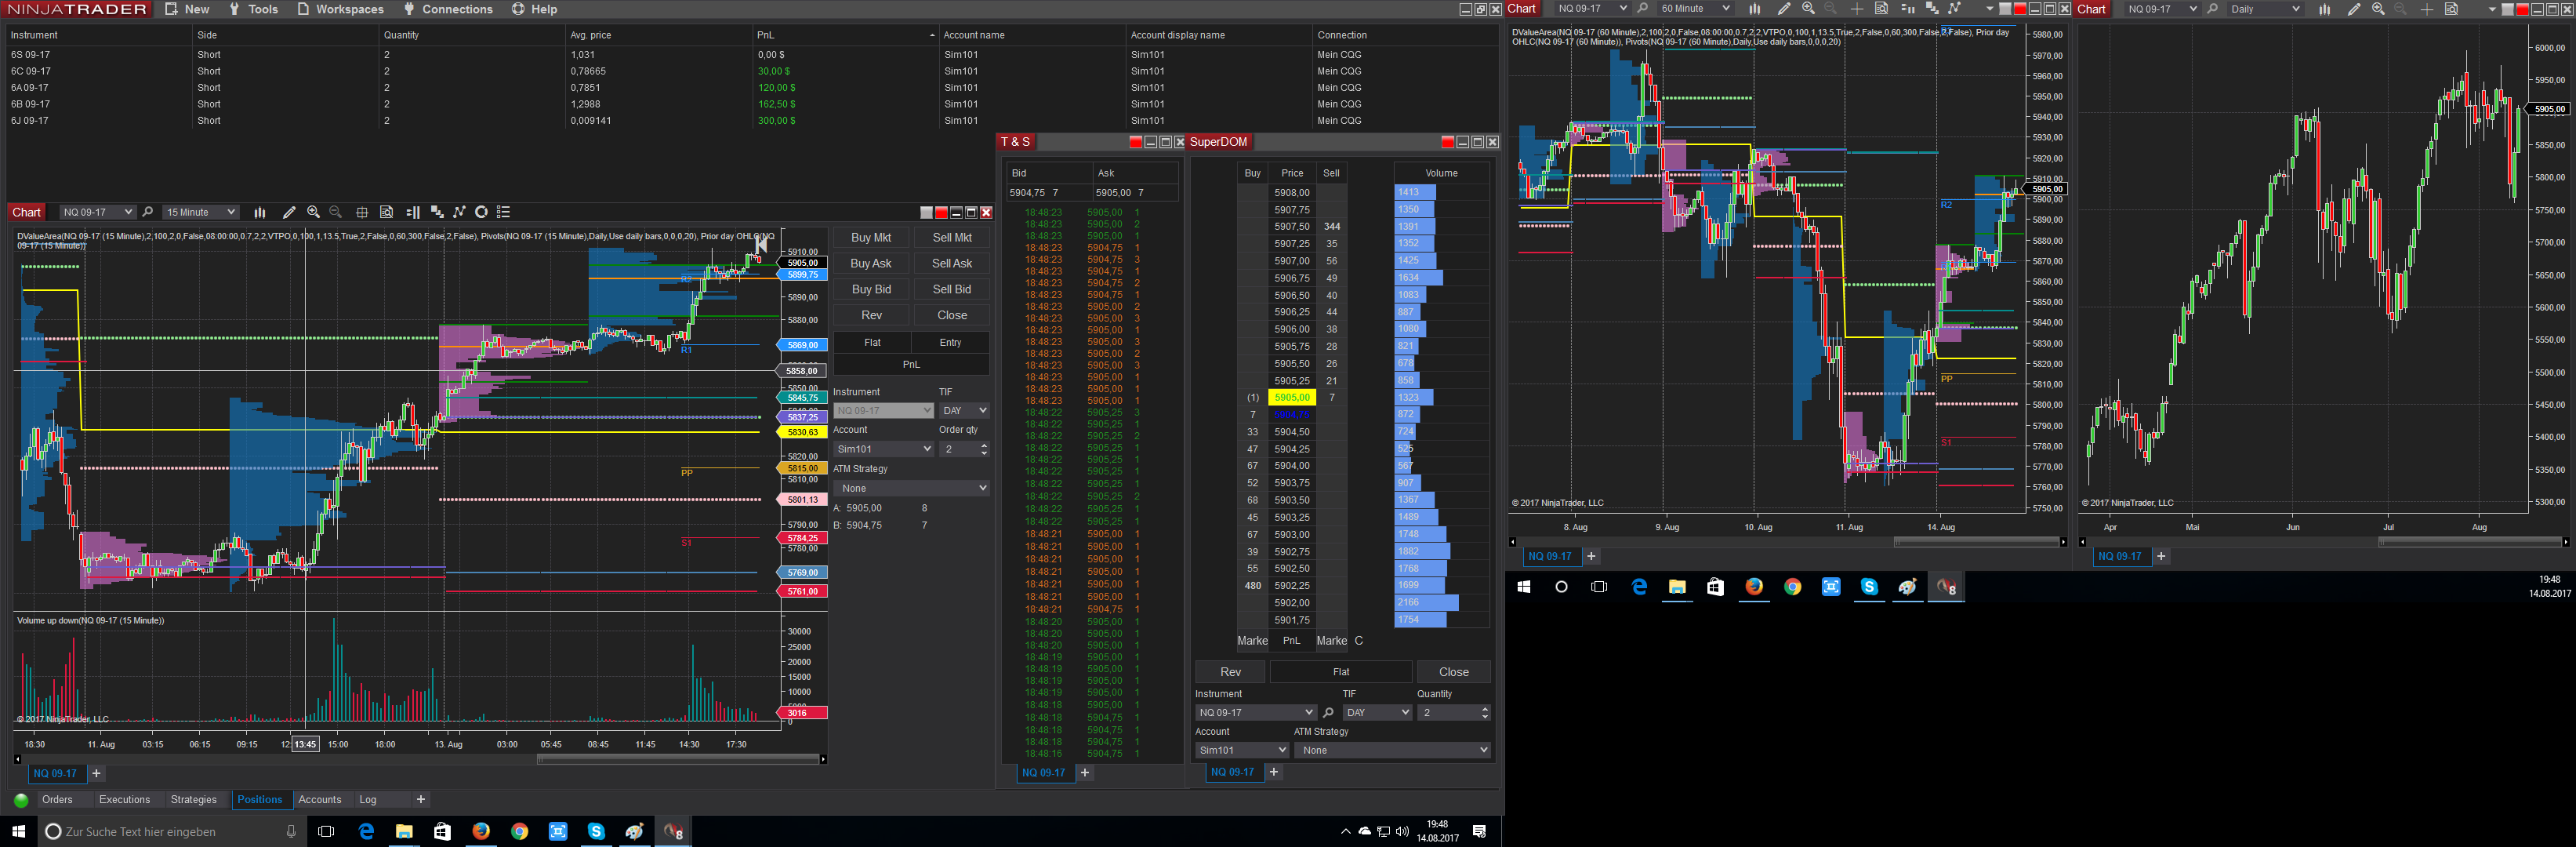This screenshot has height=847, width=2576.
Task: Open indicators in the 60 Minute chart
Action: (1955, 9)
